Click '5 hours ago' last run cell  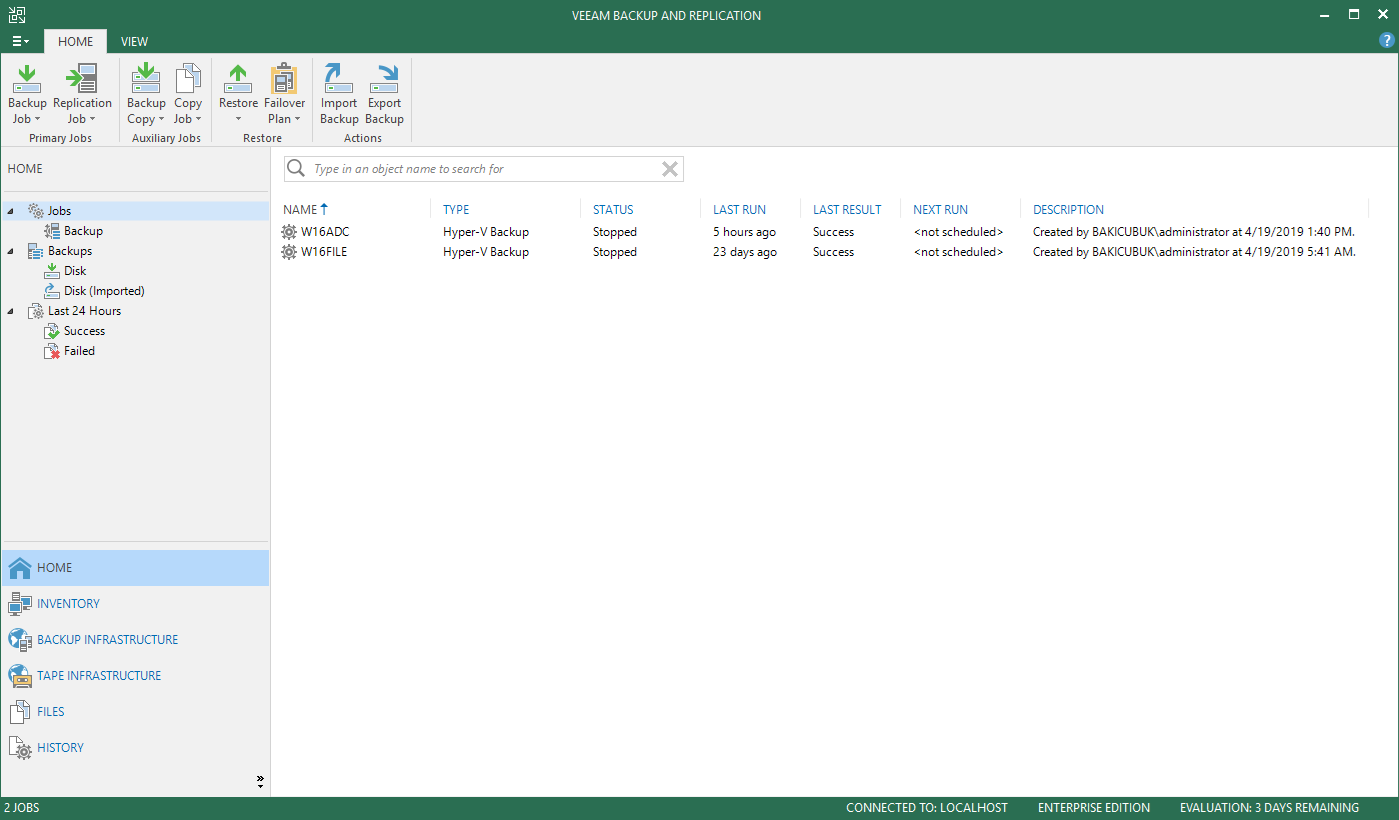[744, 232]
